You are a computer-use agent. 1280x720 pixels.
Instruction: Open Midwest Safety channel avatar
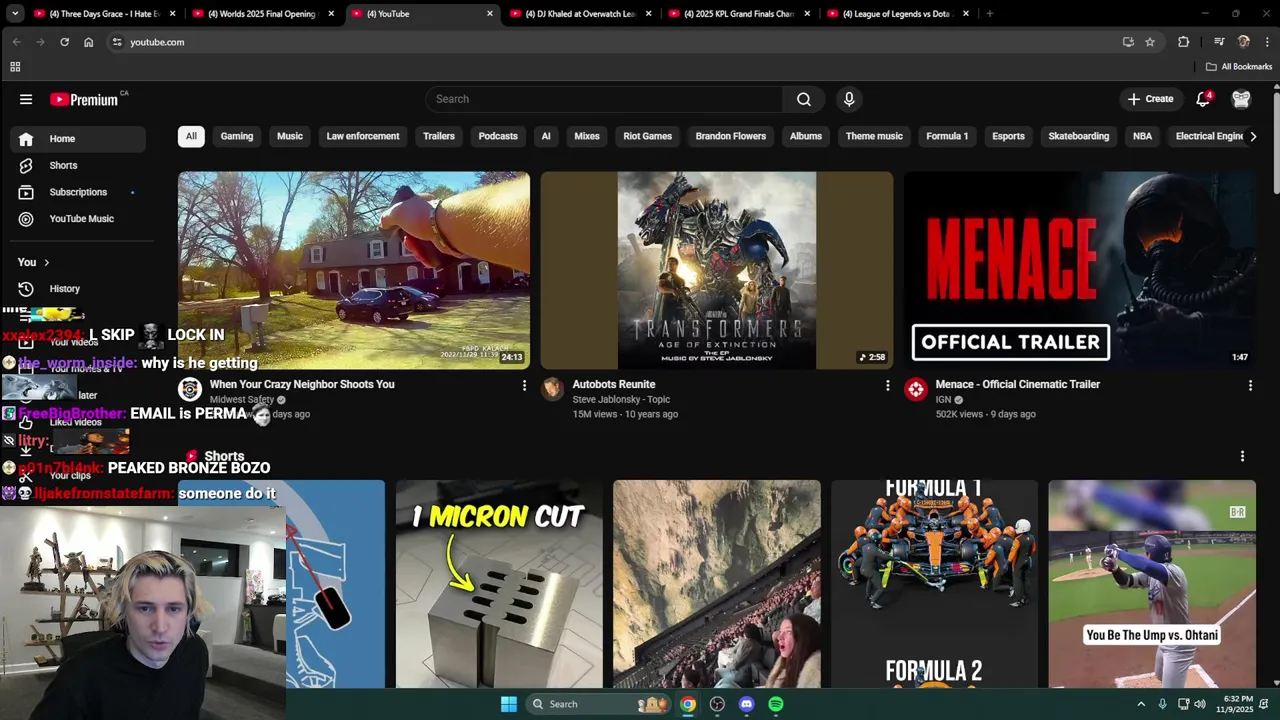click(x=190, y=389)
